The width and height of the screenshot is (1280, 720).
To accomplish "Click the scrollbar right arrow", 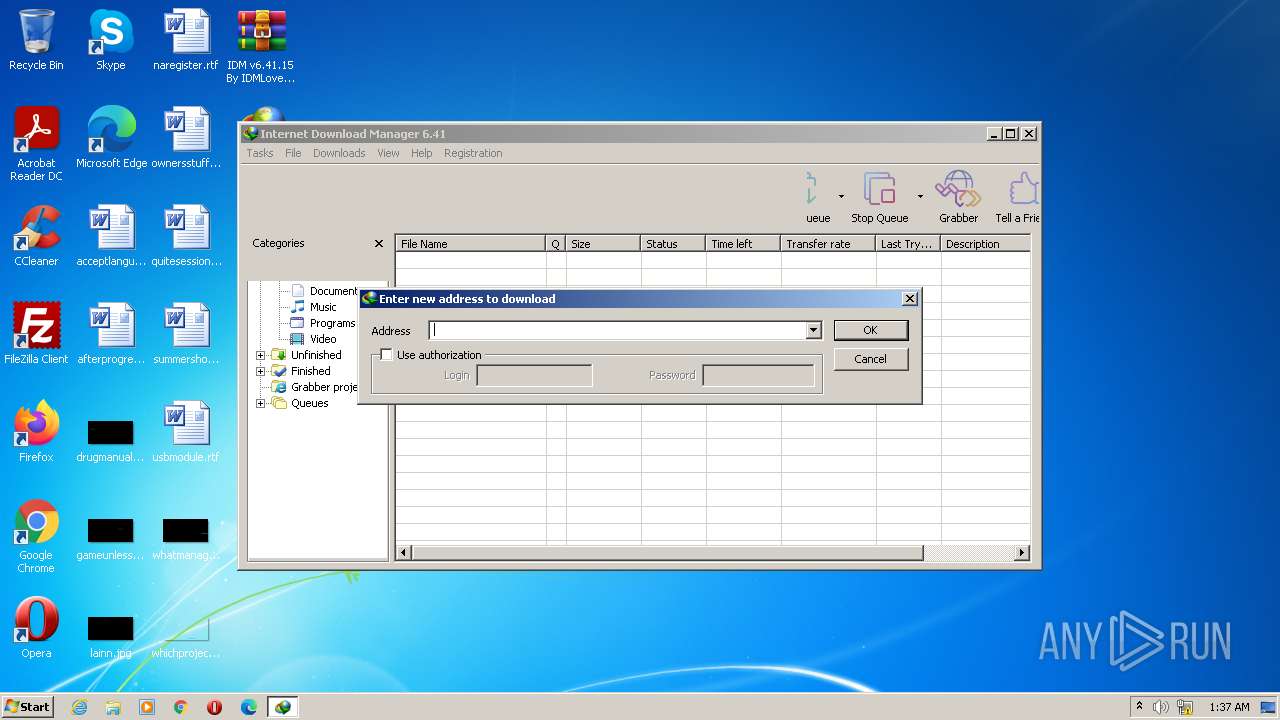I will click(x=1022, y=553).
